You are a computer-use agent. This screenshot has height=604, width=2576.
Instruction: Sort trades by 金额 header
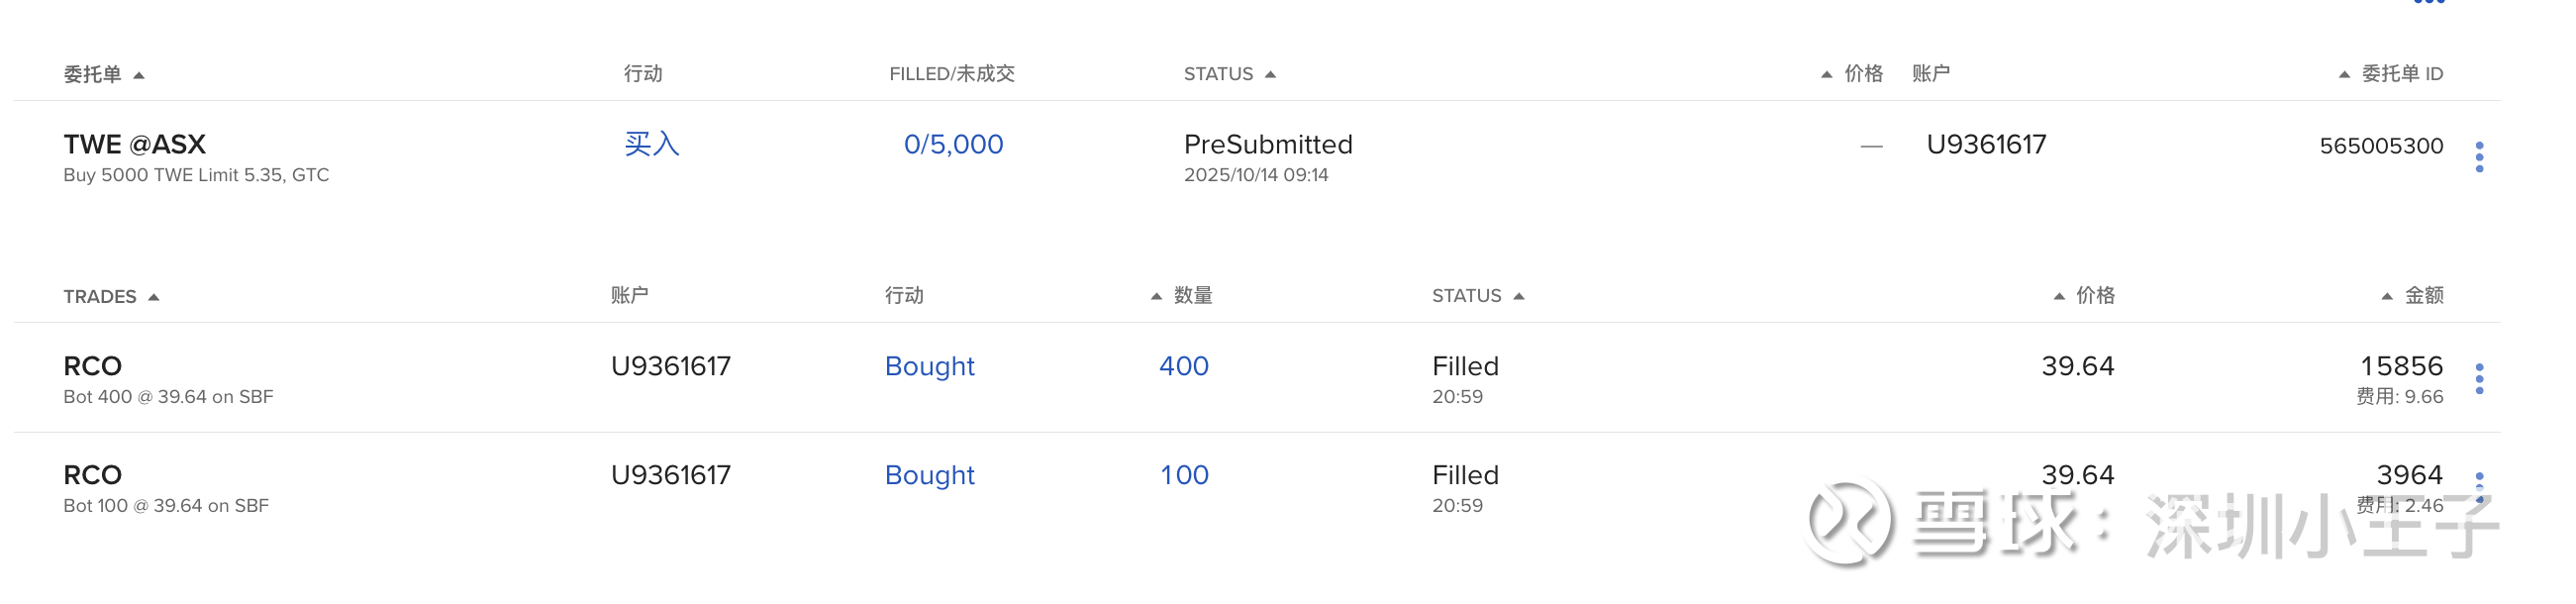point(2412,296)
